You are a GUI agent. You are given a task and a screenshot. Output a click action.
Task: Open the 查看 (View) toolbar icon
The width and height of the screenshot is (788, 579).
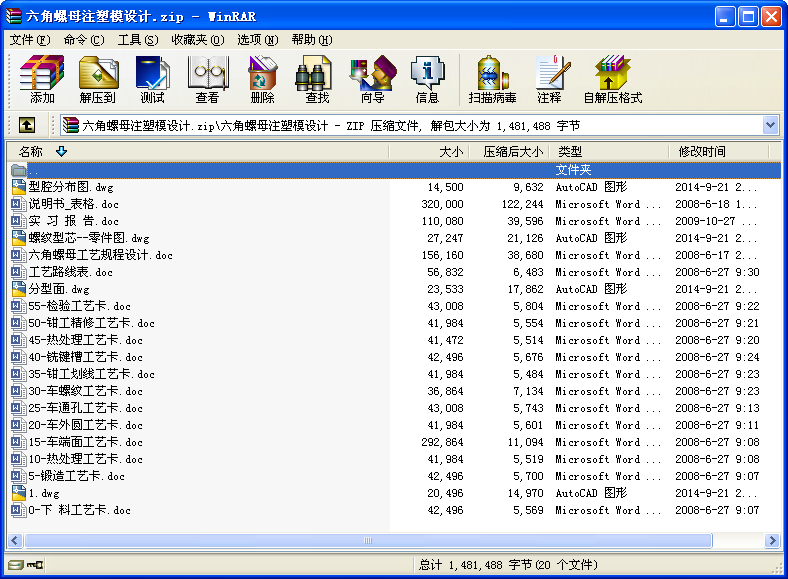pos(208,79)
